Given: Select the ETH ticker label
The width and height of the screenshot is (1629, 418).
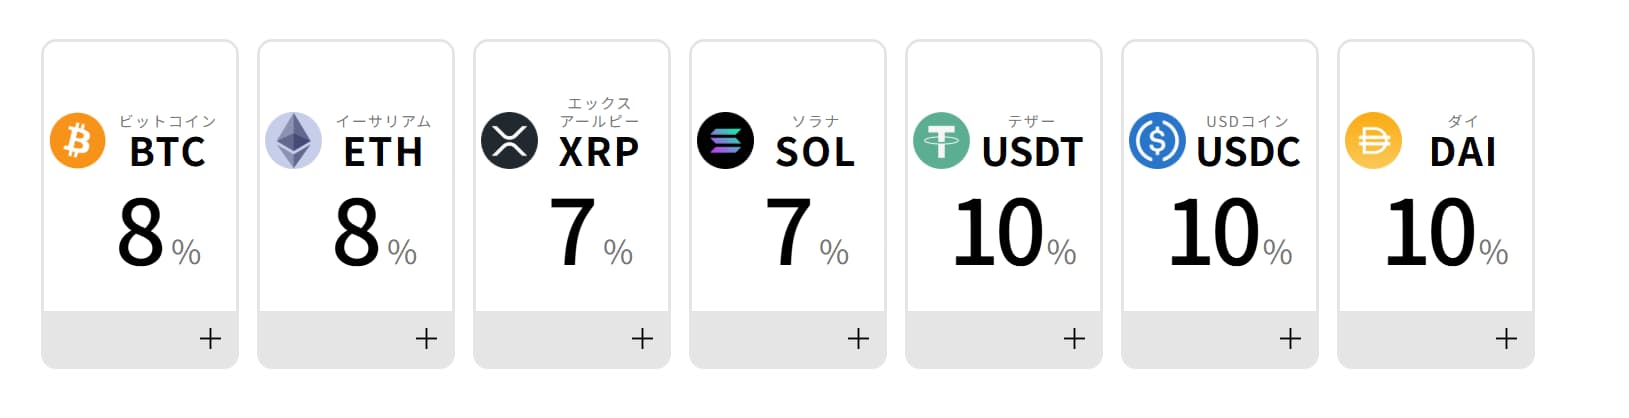Looking at the screenshot, I should click(x=383, y=152).
